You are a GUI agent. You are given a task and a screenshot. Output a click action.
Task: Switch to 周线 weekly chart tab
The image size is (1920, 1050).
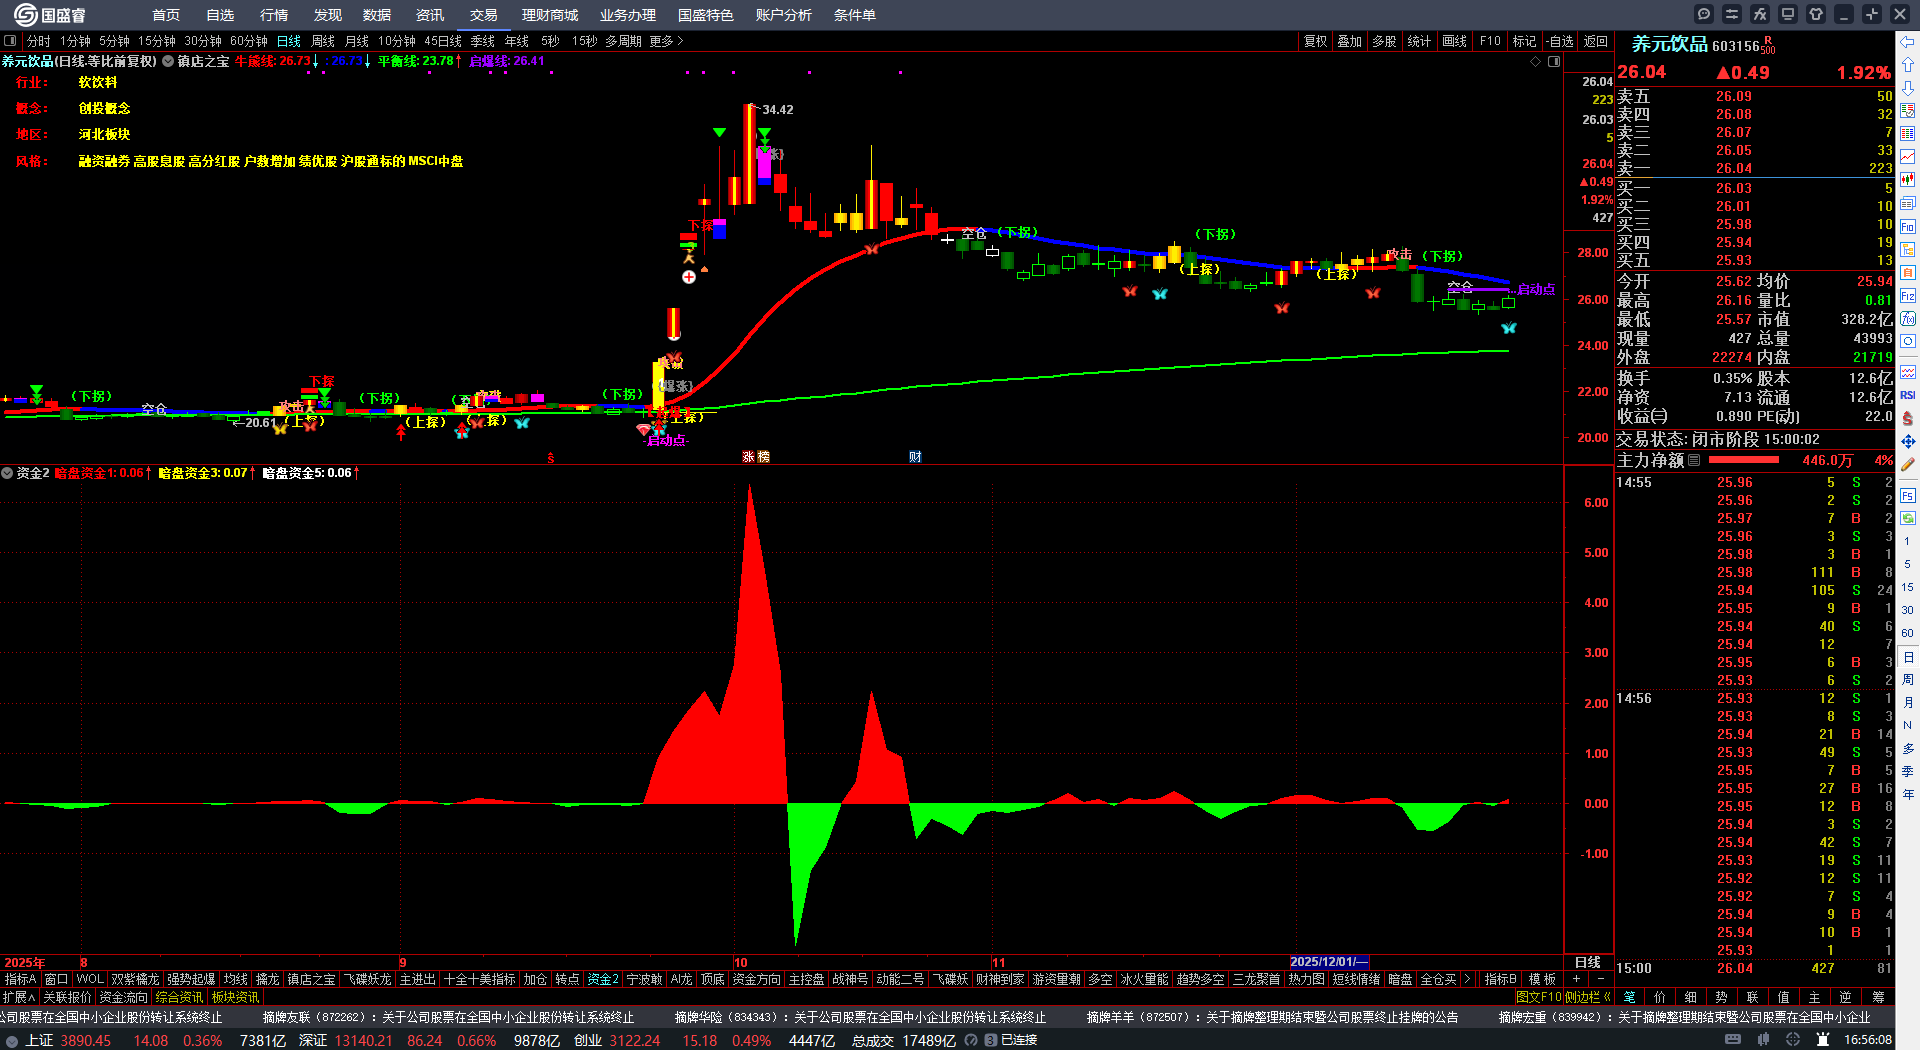(323, 41)
